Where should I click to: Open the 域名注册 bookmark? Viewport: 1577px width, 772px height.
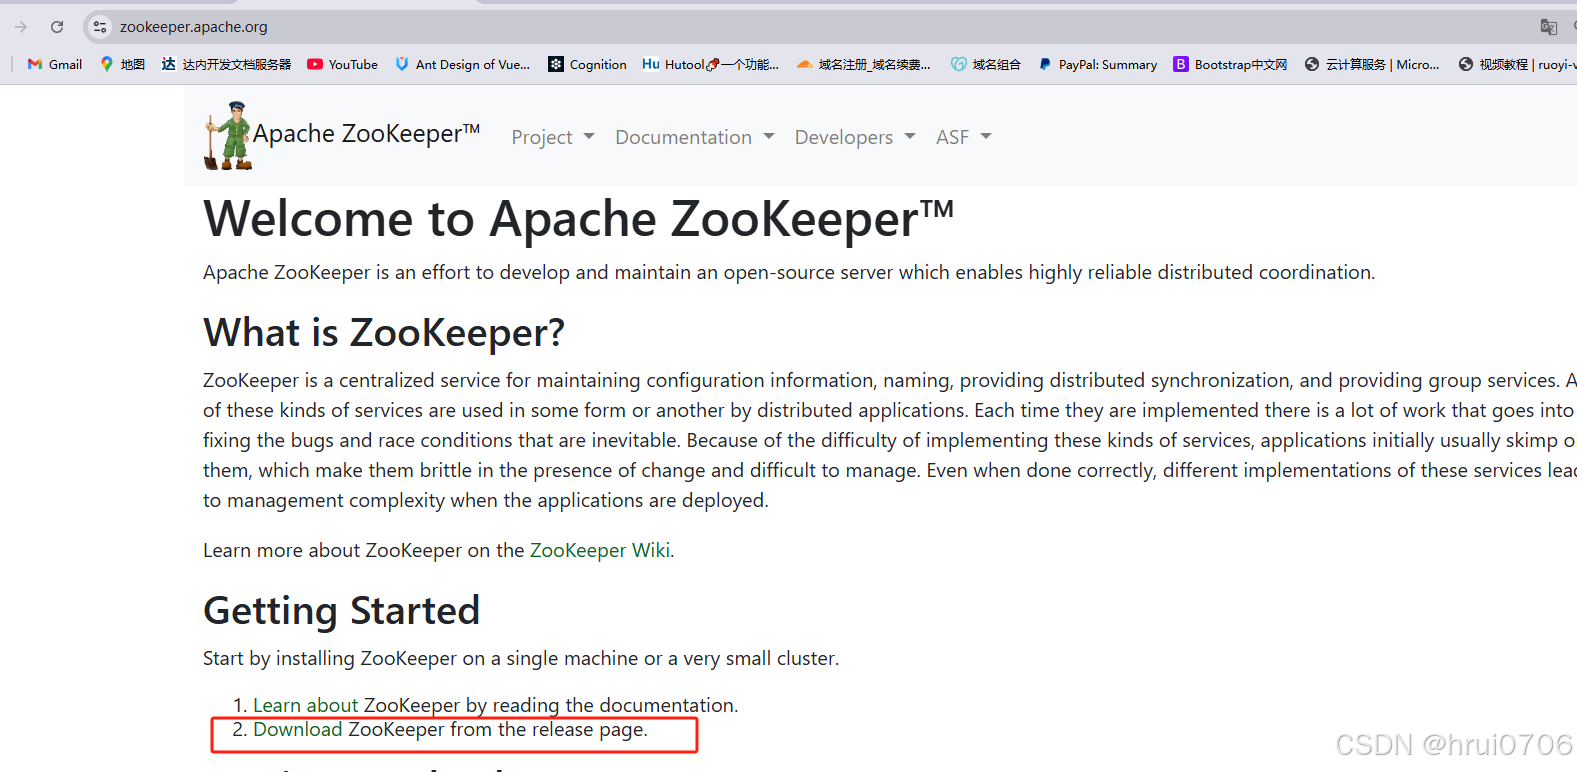tap(864, 64)
